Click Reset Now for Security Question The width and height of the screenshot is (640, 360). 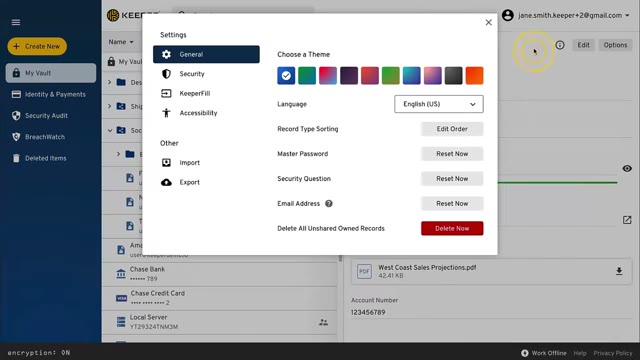click(452, 179)
